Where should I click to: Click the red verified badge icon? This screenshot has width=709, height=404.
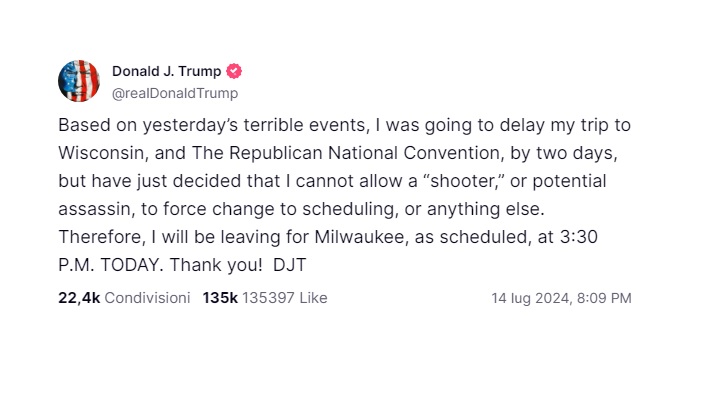click(234, 71)
